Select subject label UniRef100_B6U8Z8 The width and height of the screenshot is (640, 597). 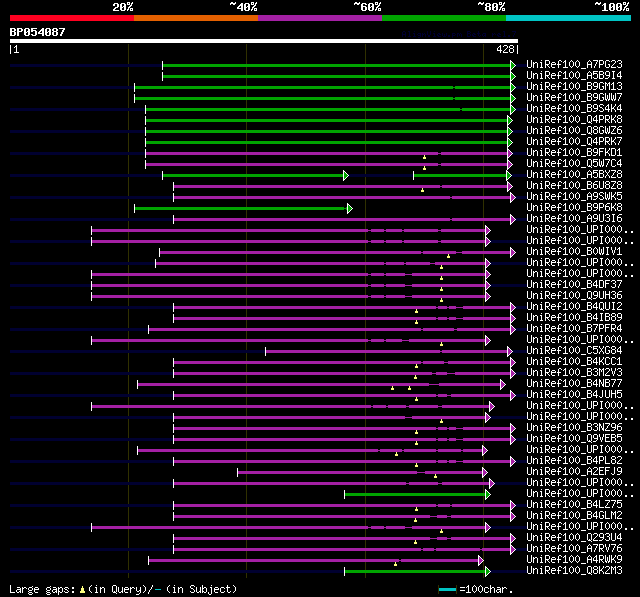(x=574, y=186)
